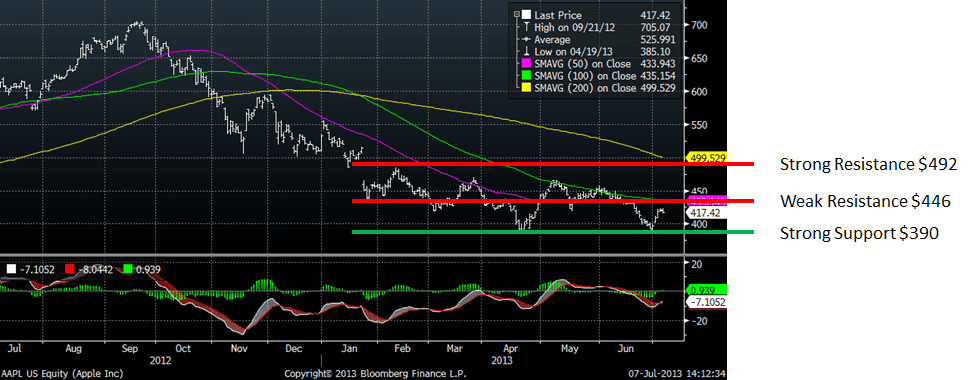Click the green SMAVG (100) color swatch
This screenshot has height=380, width=970.
526,76
